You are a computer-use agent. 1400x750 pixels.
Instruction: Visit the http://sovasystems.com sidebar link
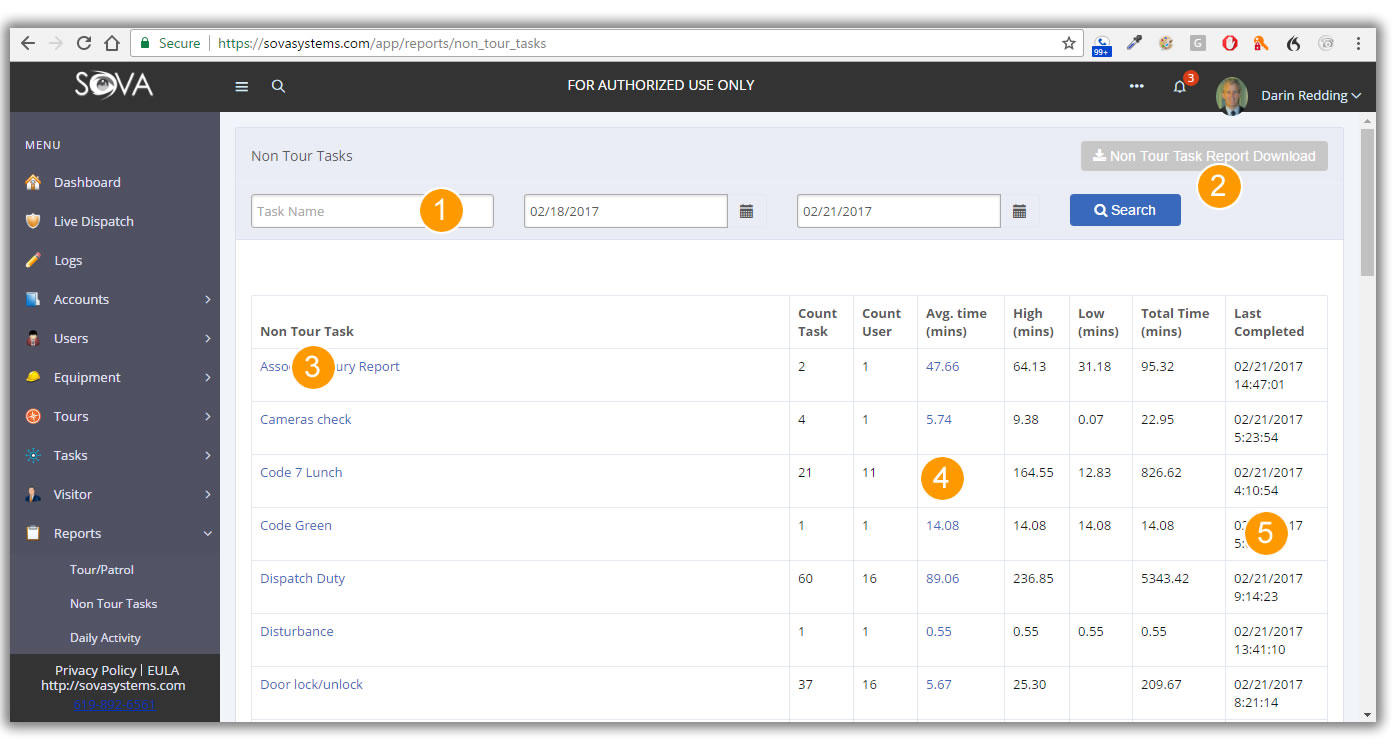click(113, 685)
